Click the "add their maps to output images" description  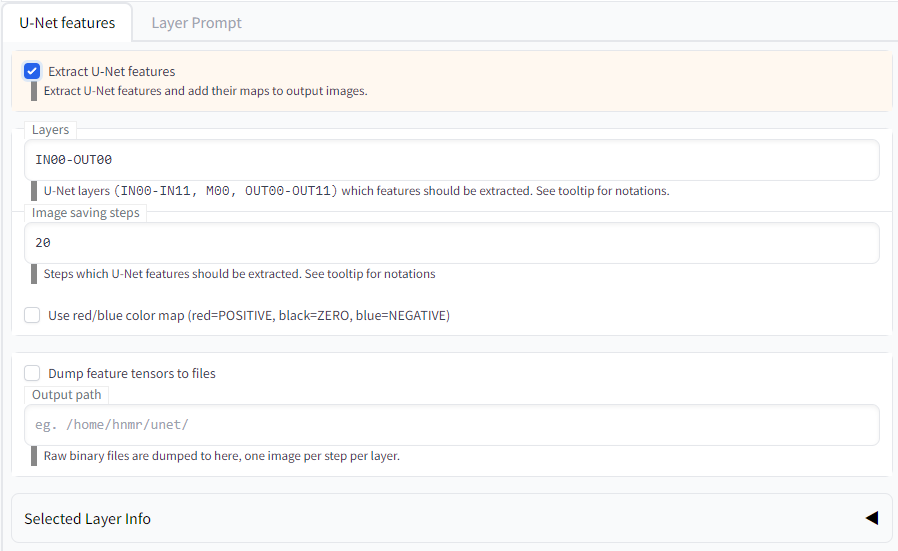click(205, 91)
